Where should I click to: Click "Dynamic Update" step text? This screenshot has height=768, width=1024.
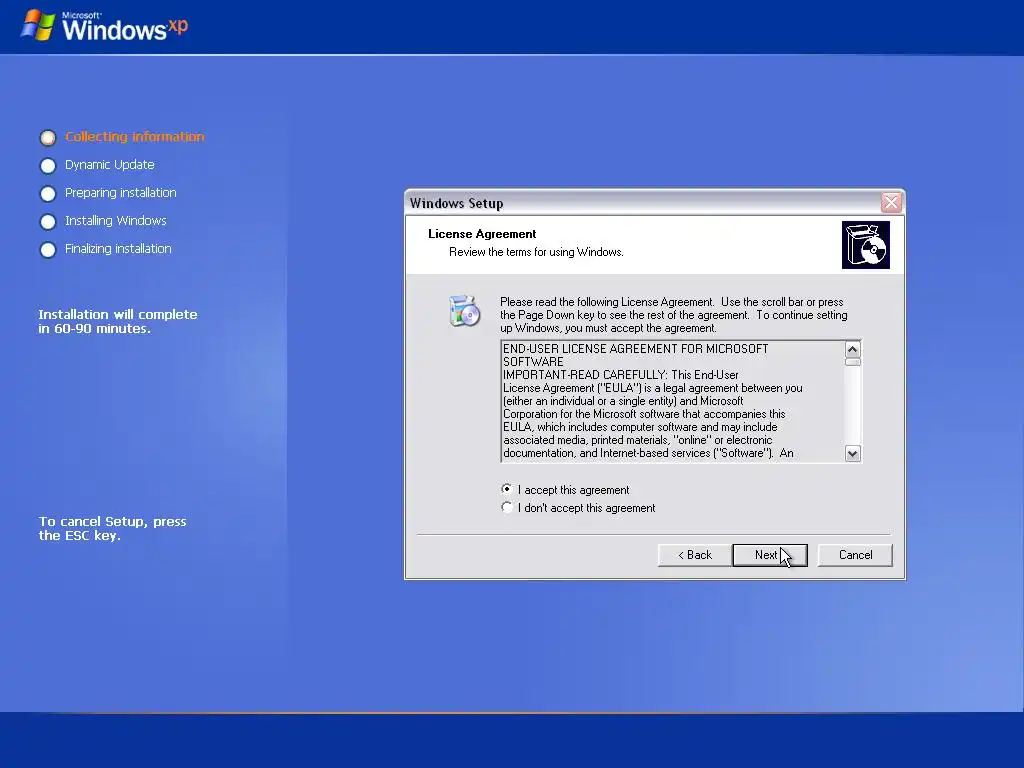click(110, 165)
